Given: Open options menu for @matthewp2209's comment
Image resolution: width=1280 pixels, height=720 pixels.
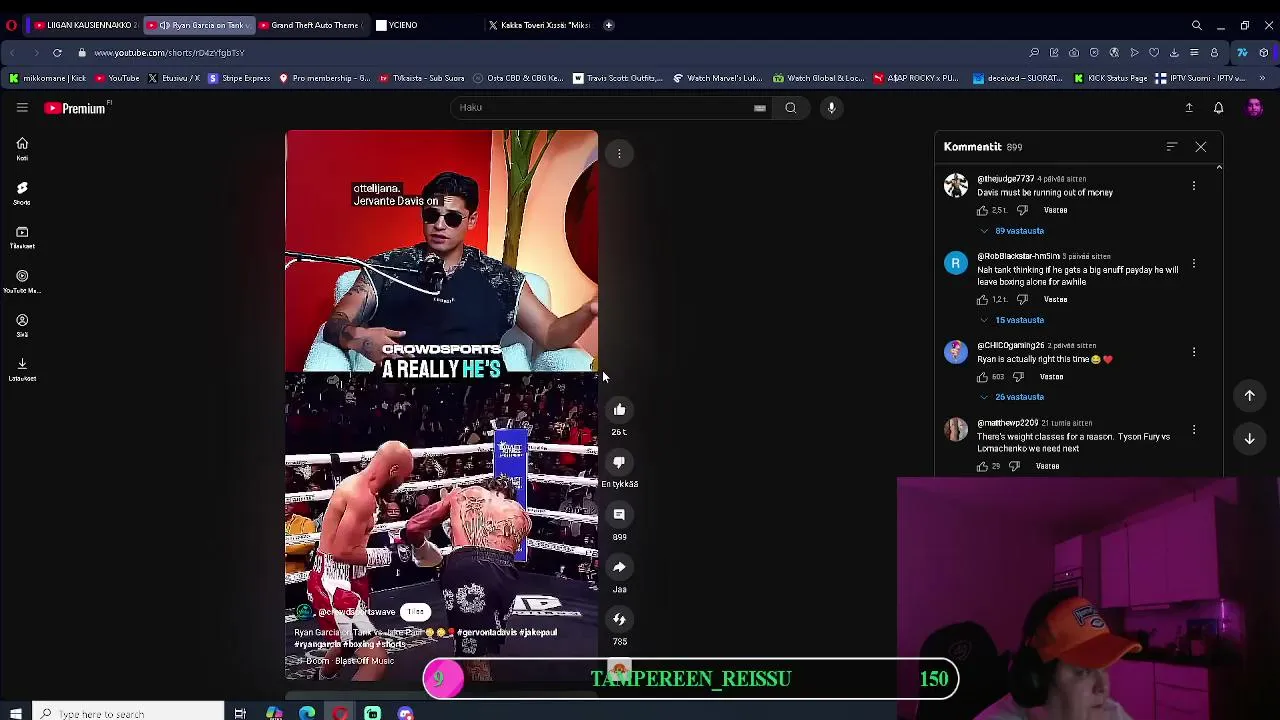Looking at the screenshot, I should click(1194, 430).
